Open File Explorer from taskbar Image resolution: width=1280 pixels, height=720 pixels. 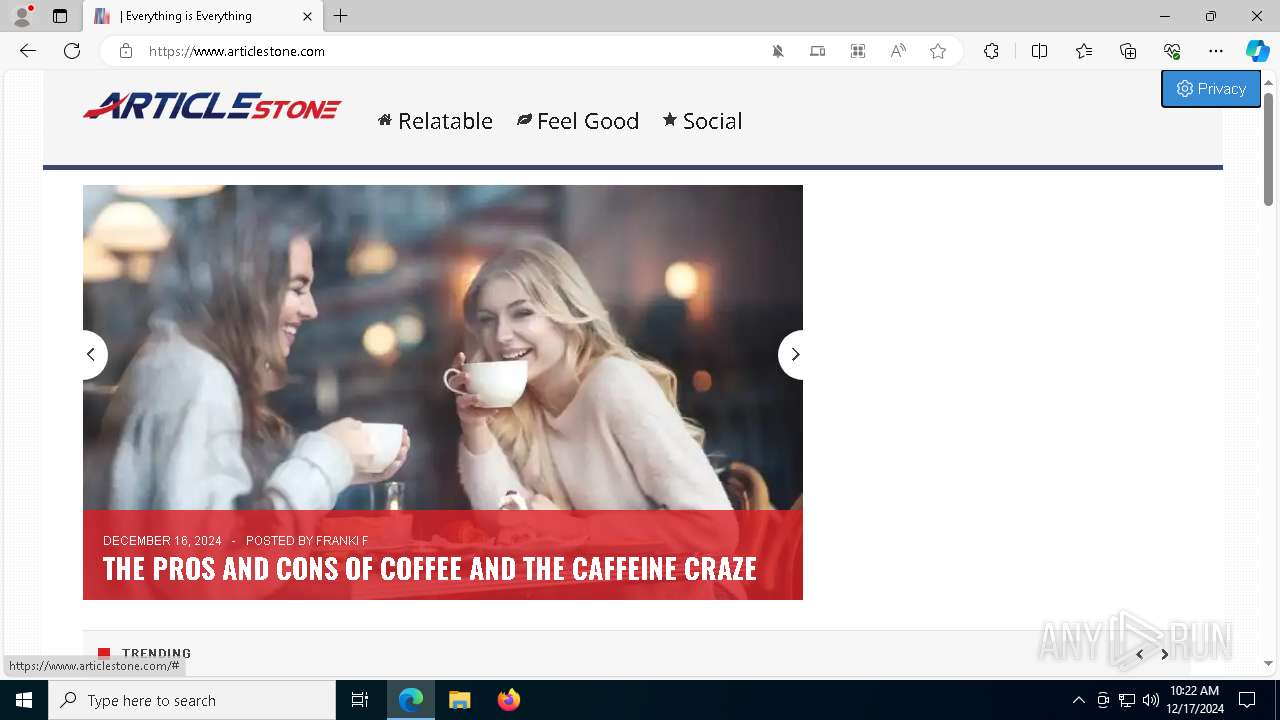tap(460, 700)
